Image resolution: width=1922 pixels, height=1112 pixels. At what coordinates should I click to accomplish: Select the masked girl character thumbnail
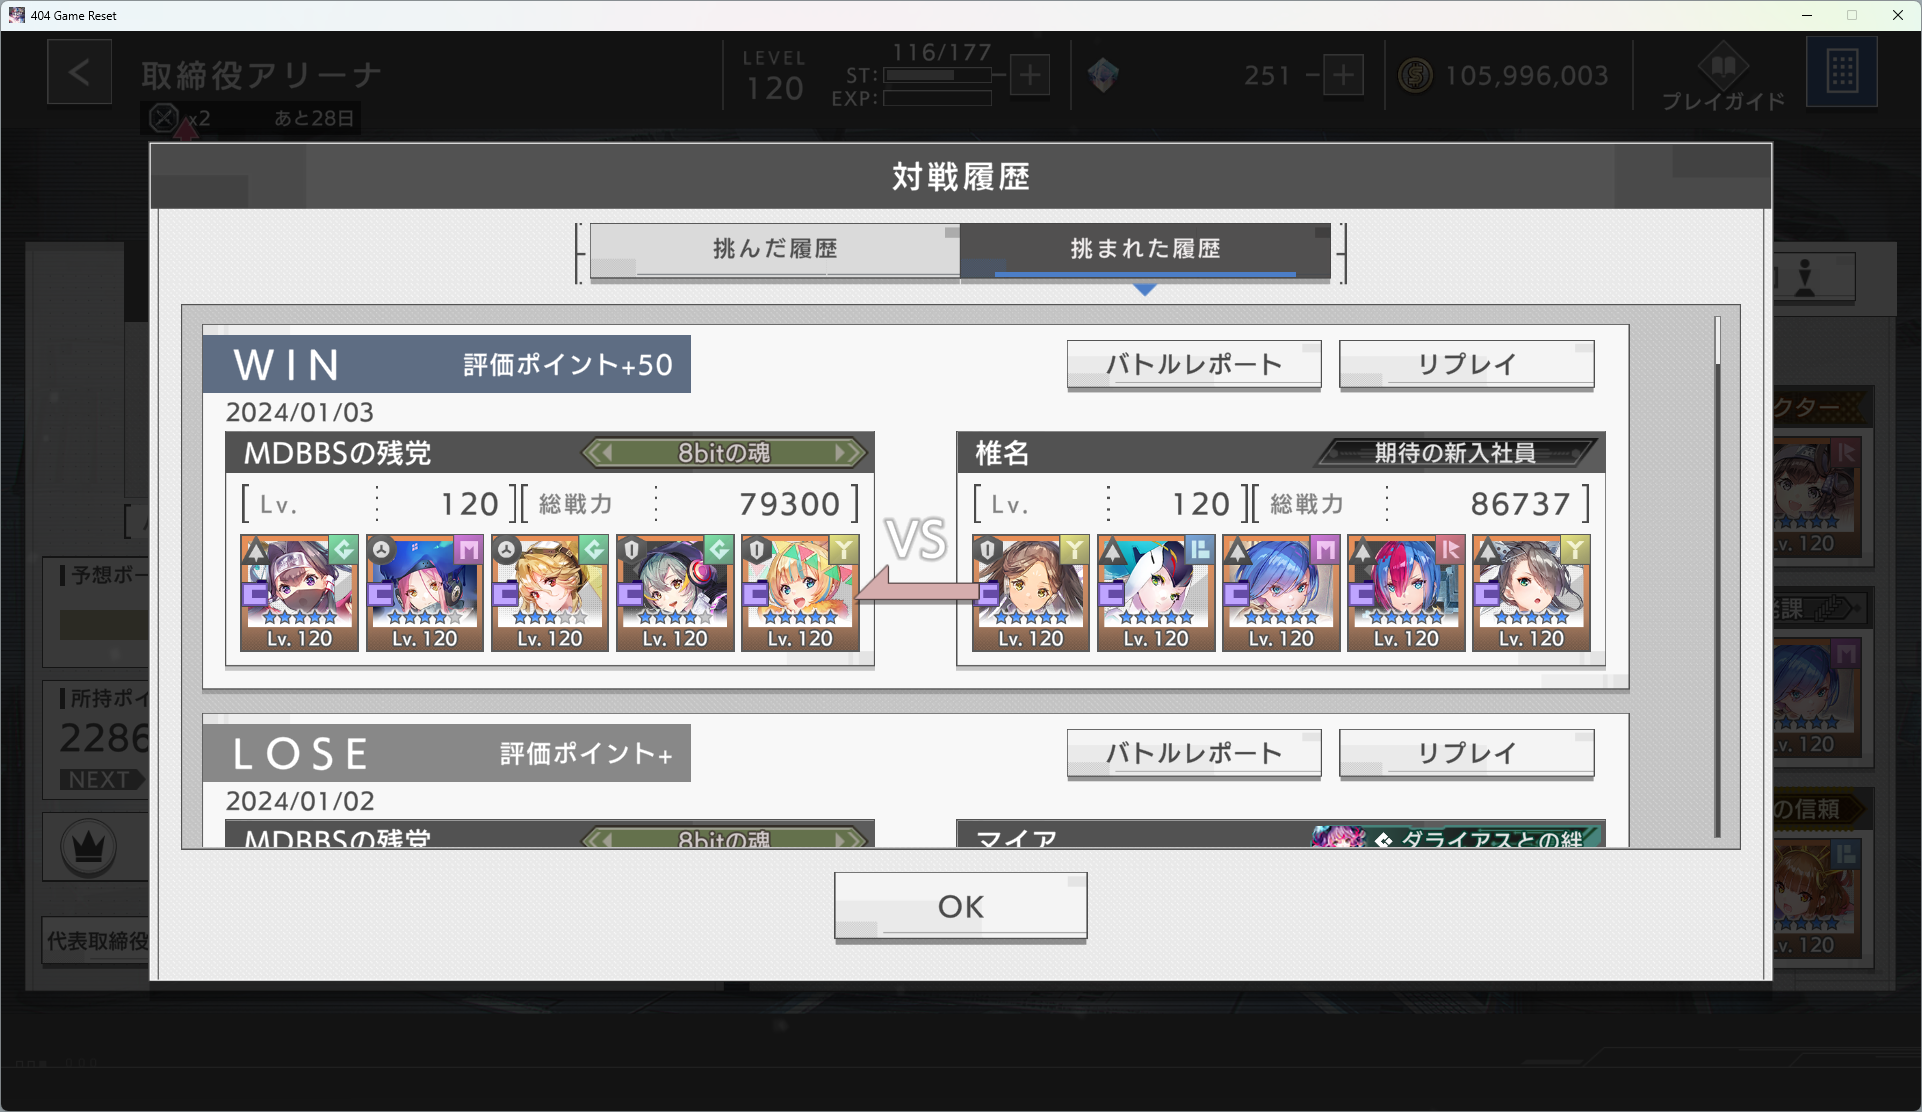(299, 593)
